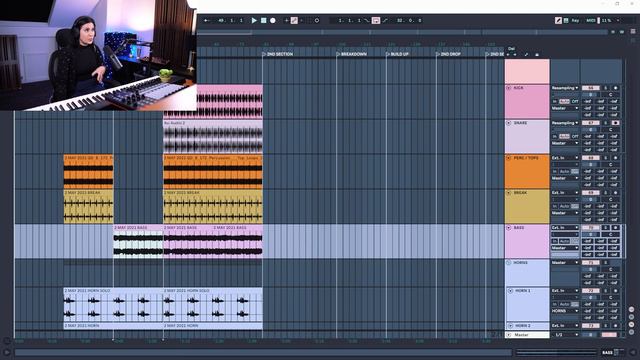Image resolution: width=640 pixels, height=360 pixels.
Task: Toggle Draw Mode pencil icon
Action: tap(558, 20)
